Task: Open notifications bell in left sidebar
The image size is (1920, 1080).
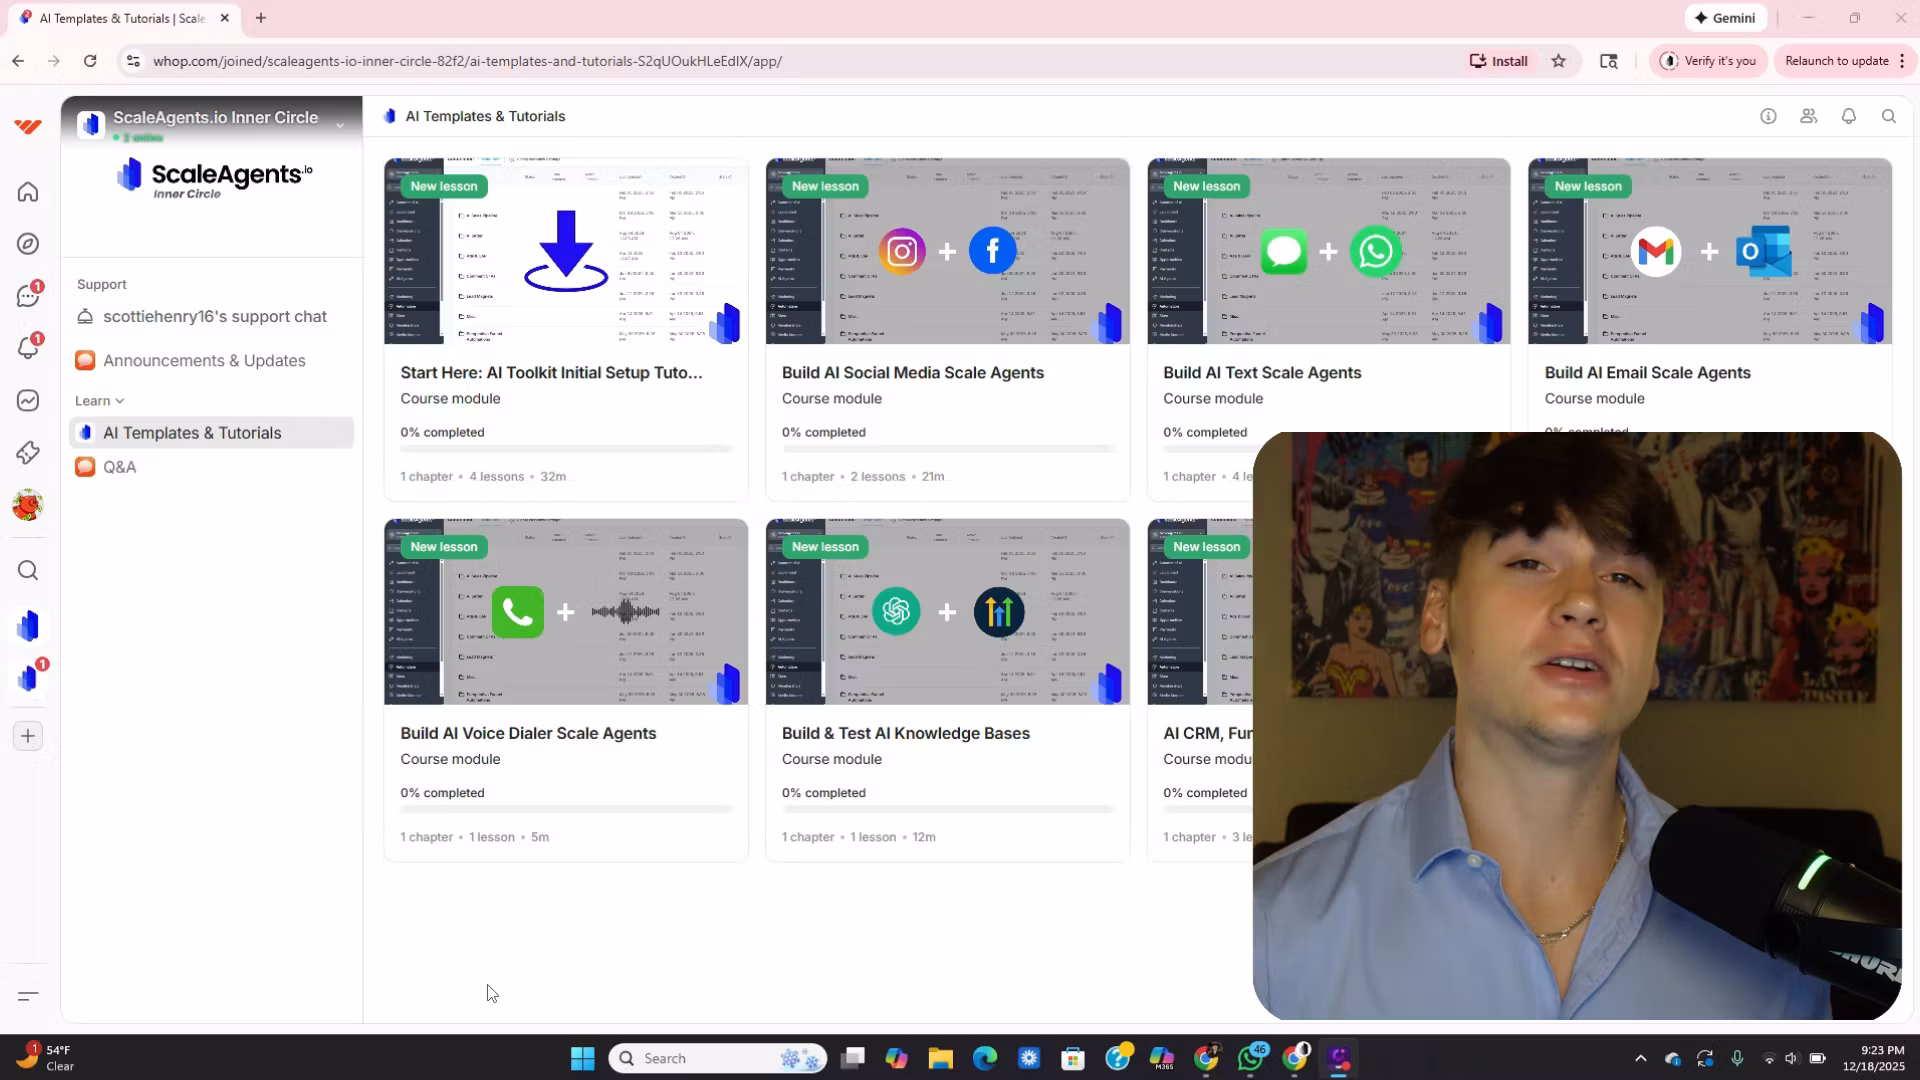Action: pos(28,348)
